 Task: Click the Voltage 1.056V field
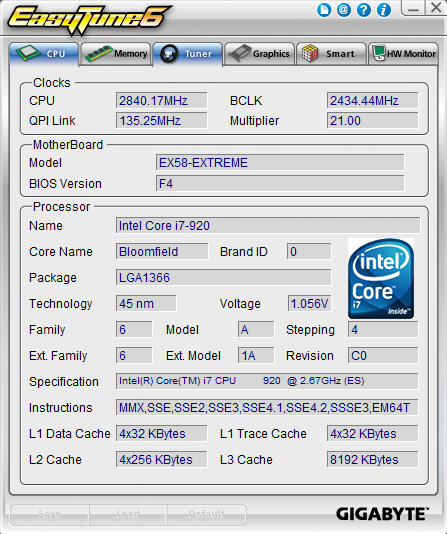(x=309, y=303)
